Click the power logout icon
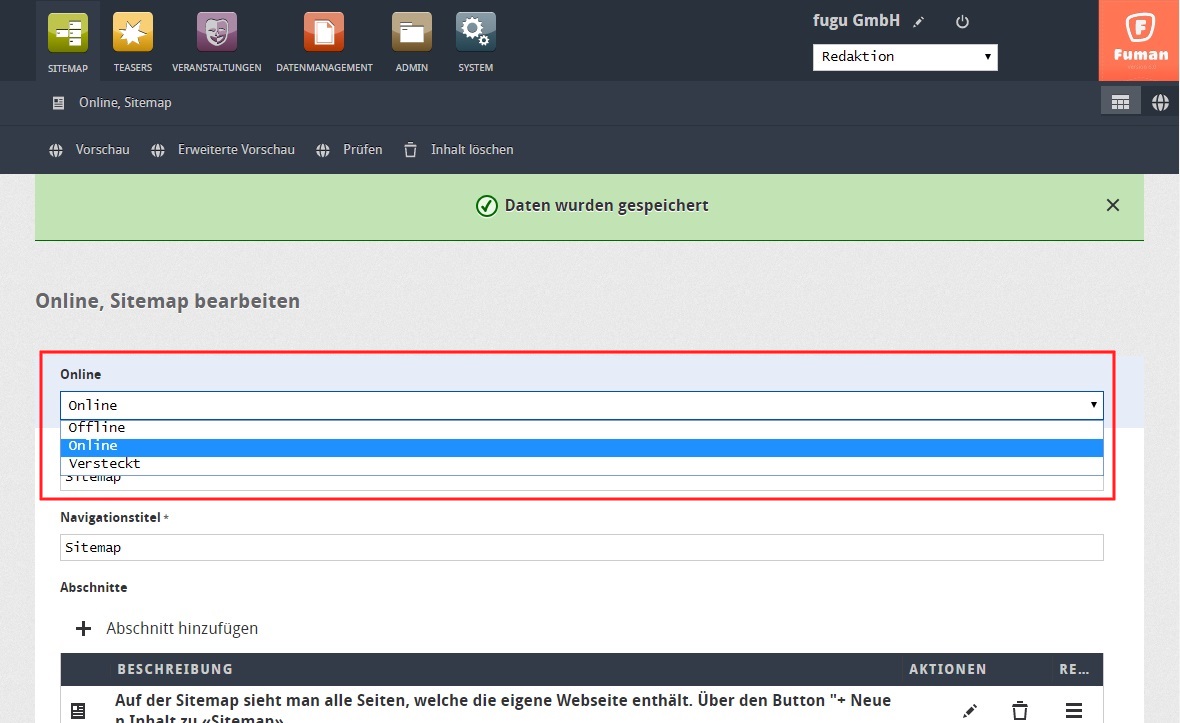This screenshot has width=1180, height=723. [963, 22]
